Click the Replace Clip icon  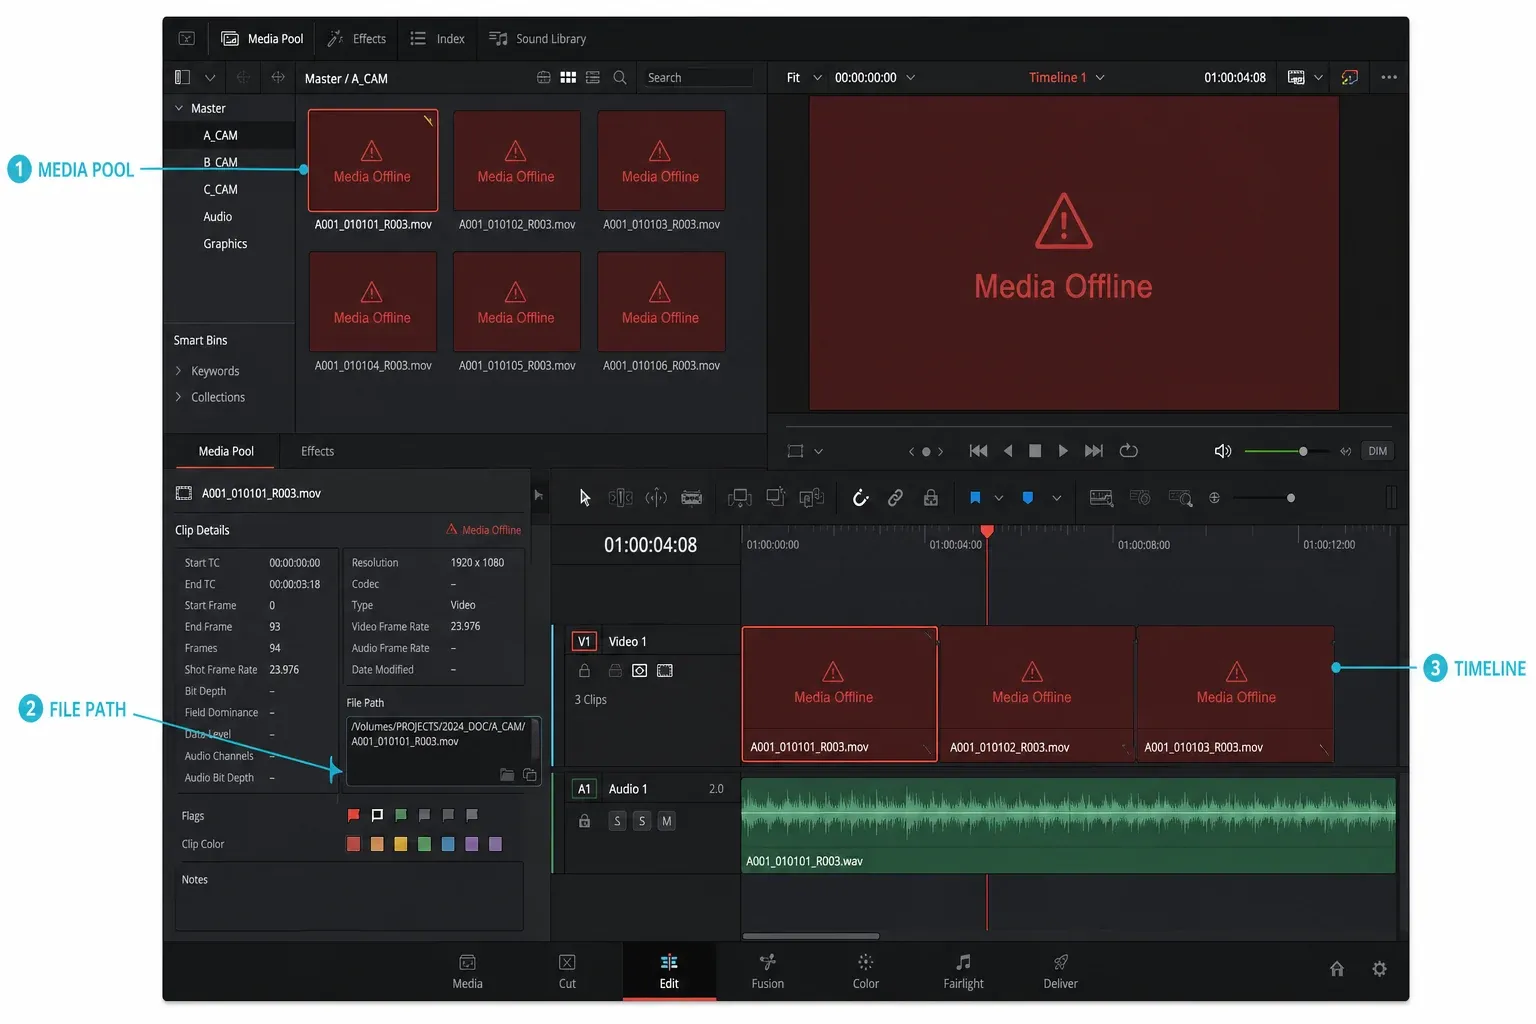coord(812,497)
